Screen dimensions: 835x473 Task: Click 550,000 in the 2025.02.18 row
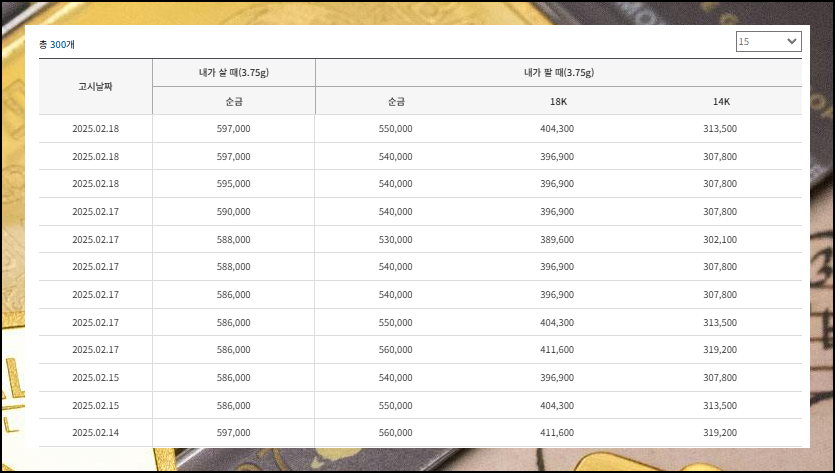pyautogui.click(x=395, y=128)
